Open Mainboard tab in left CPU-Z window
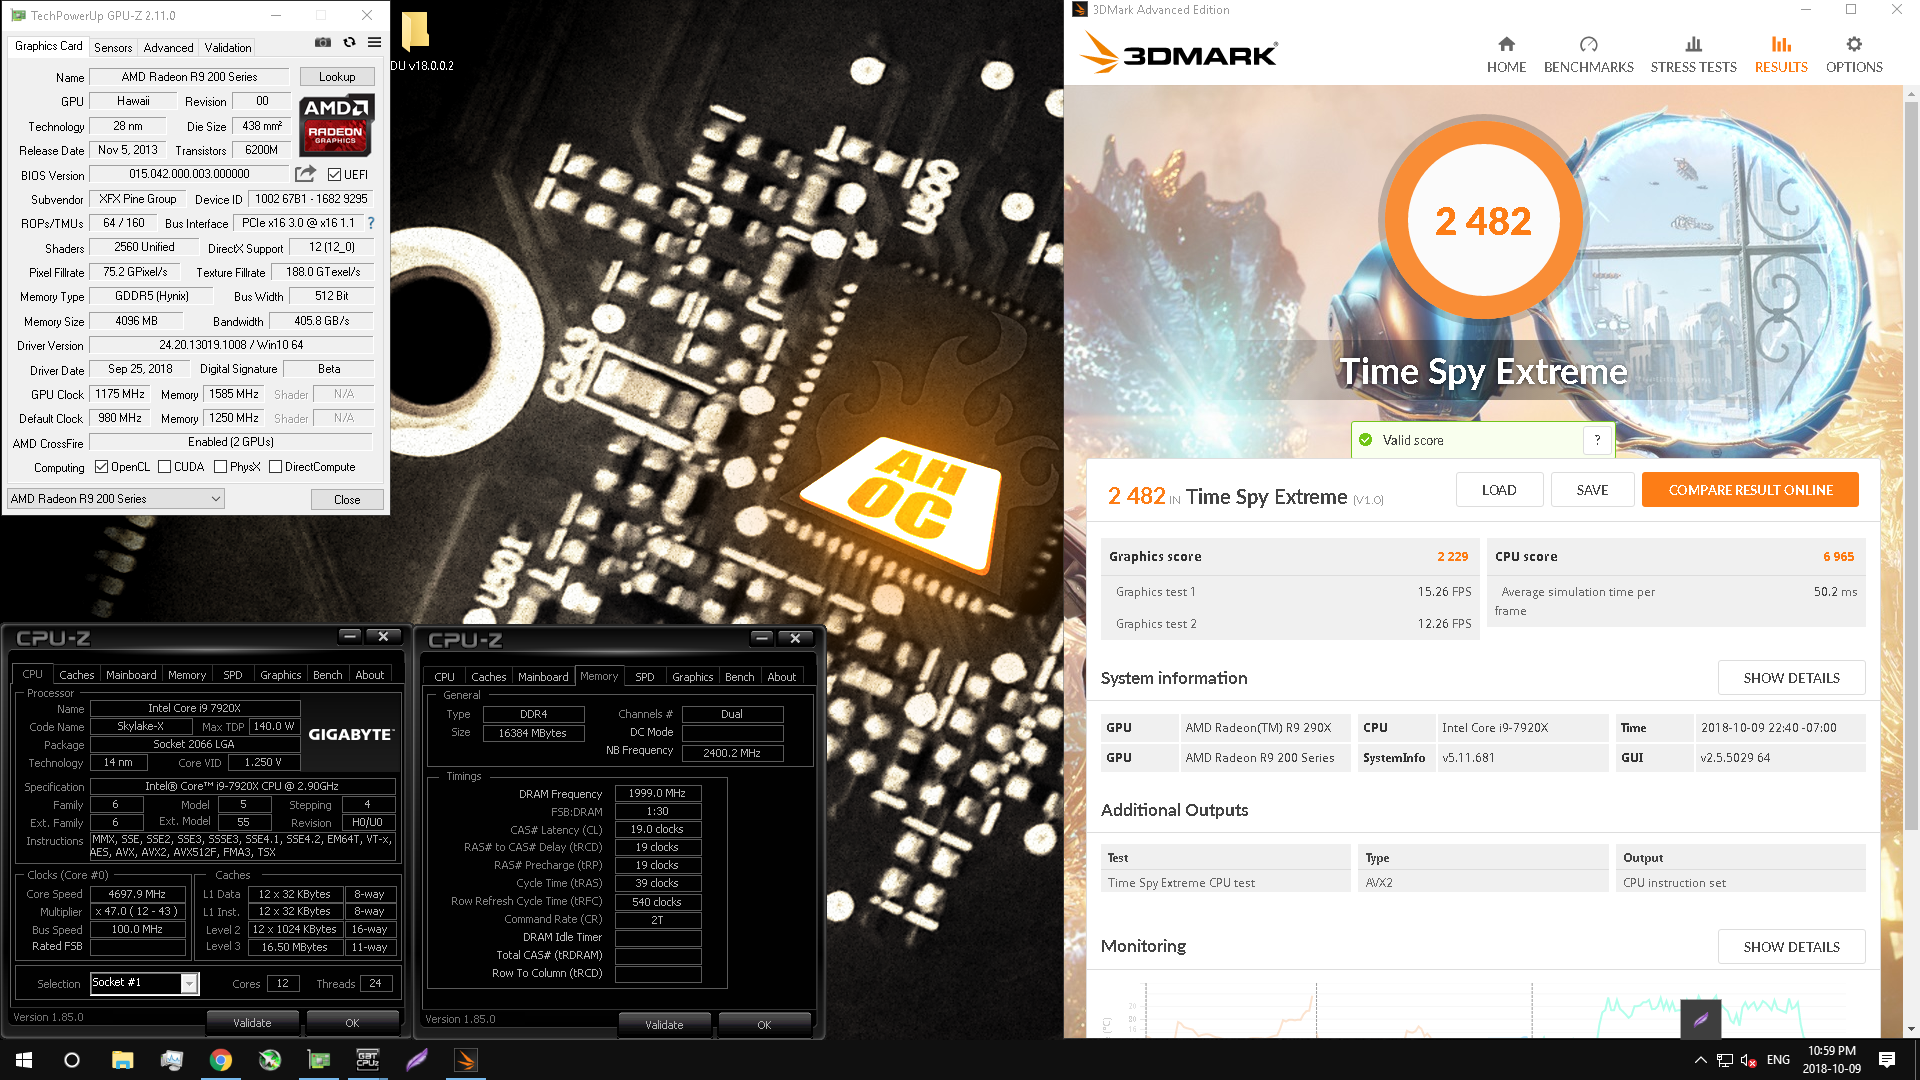The width and height of the screenshot is (1920, 1080). [131, 675]
